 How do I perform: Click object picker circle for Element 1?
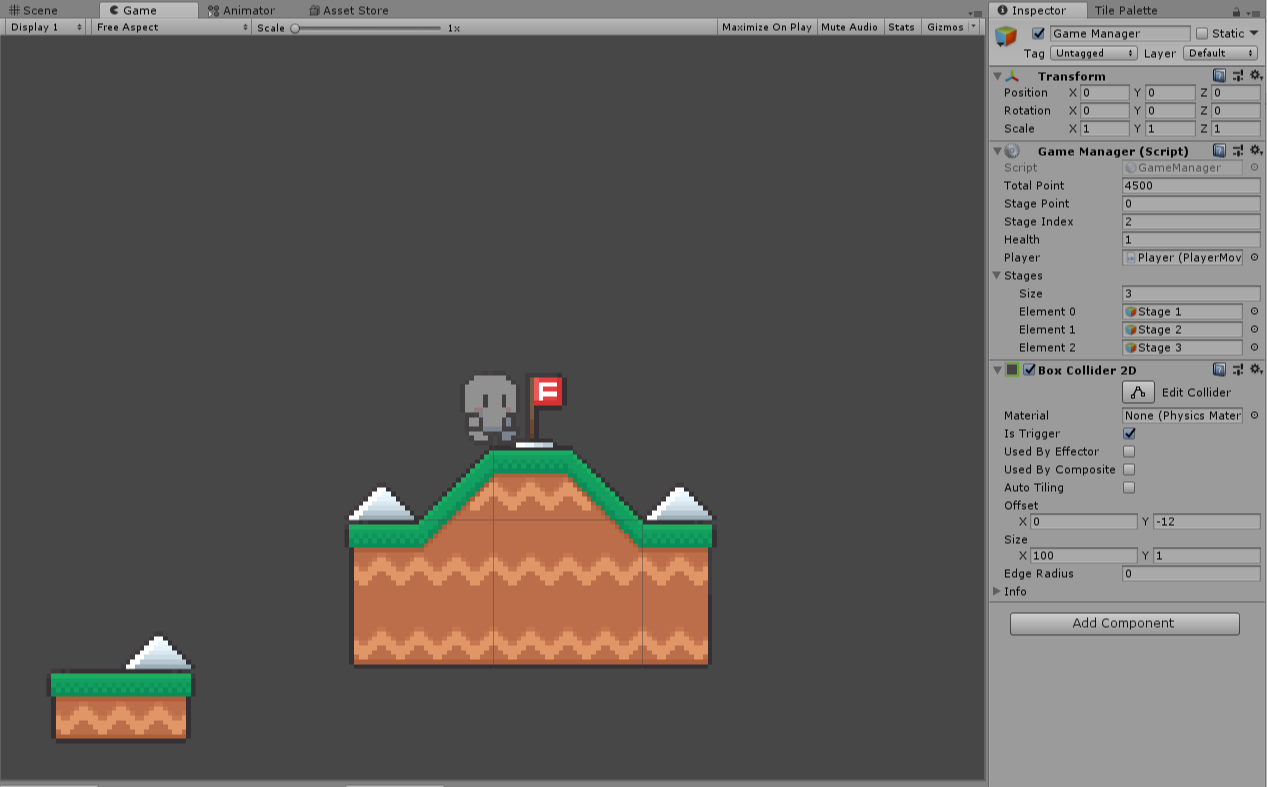pyautogui.click(x=1254, y=330)
